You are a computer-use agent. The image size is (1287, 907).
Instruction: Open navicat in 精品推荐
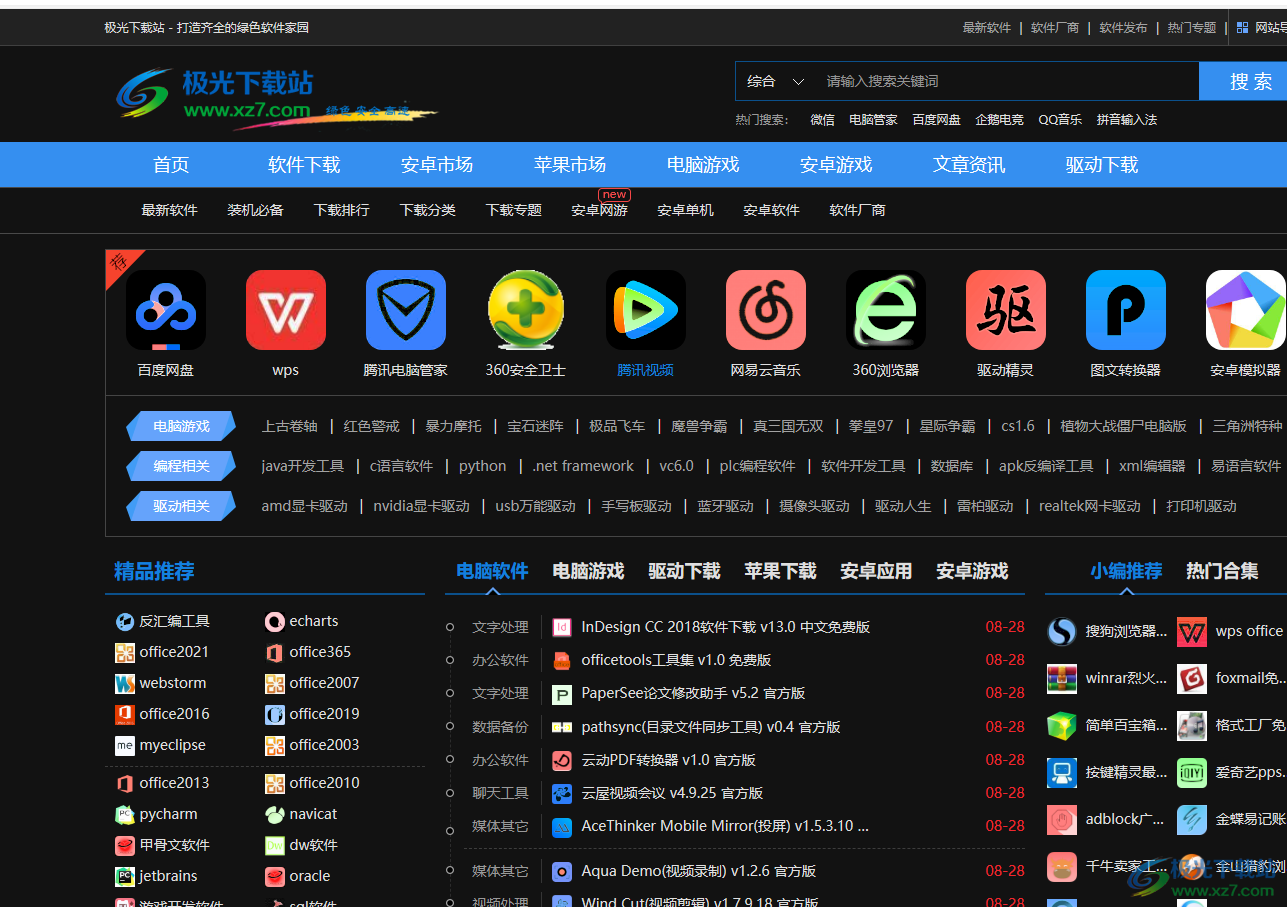tap(313, 814)
